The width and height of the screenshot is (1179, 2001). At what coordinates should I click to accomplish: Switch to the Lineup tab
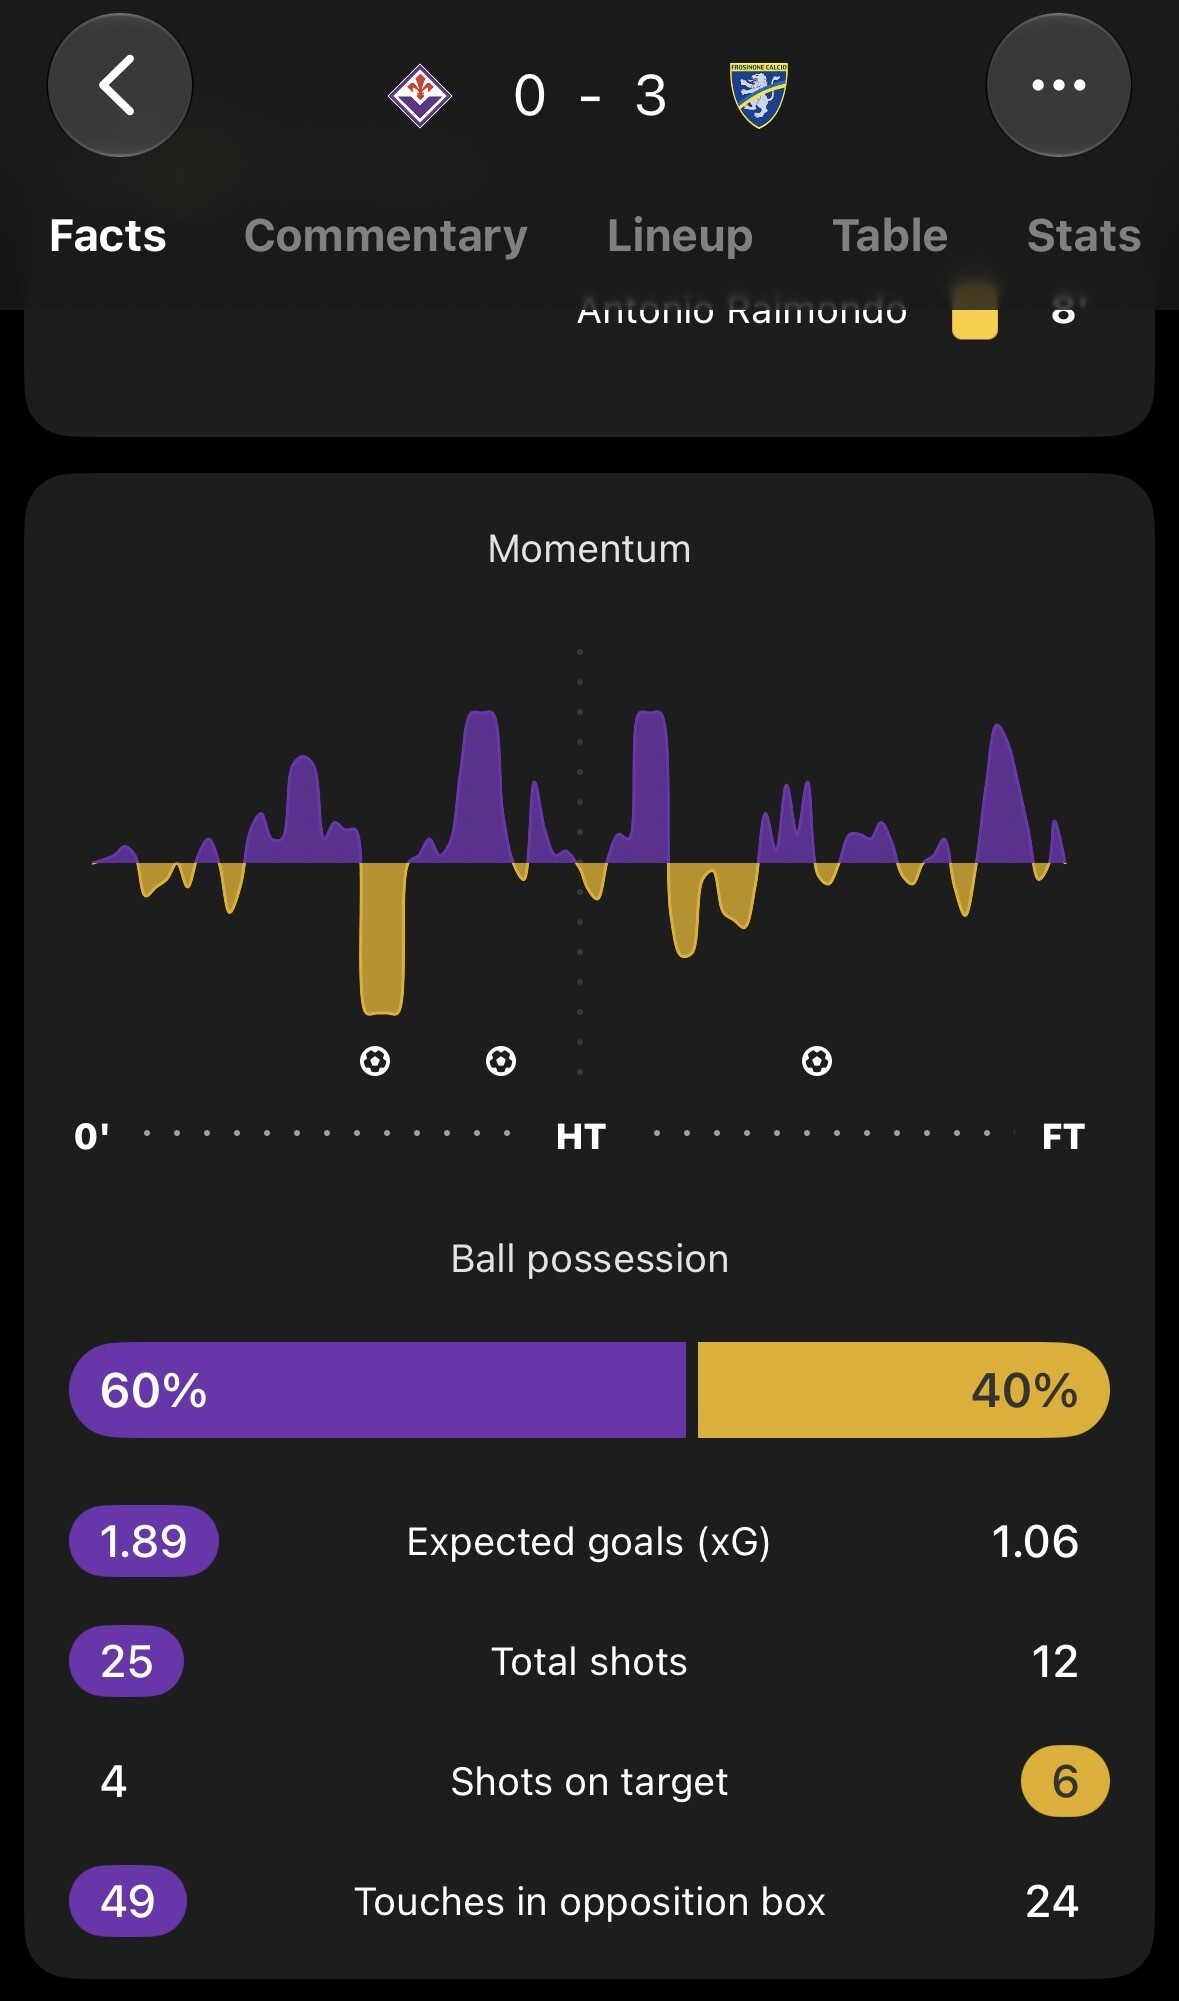click(x=680, y=236)
